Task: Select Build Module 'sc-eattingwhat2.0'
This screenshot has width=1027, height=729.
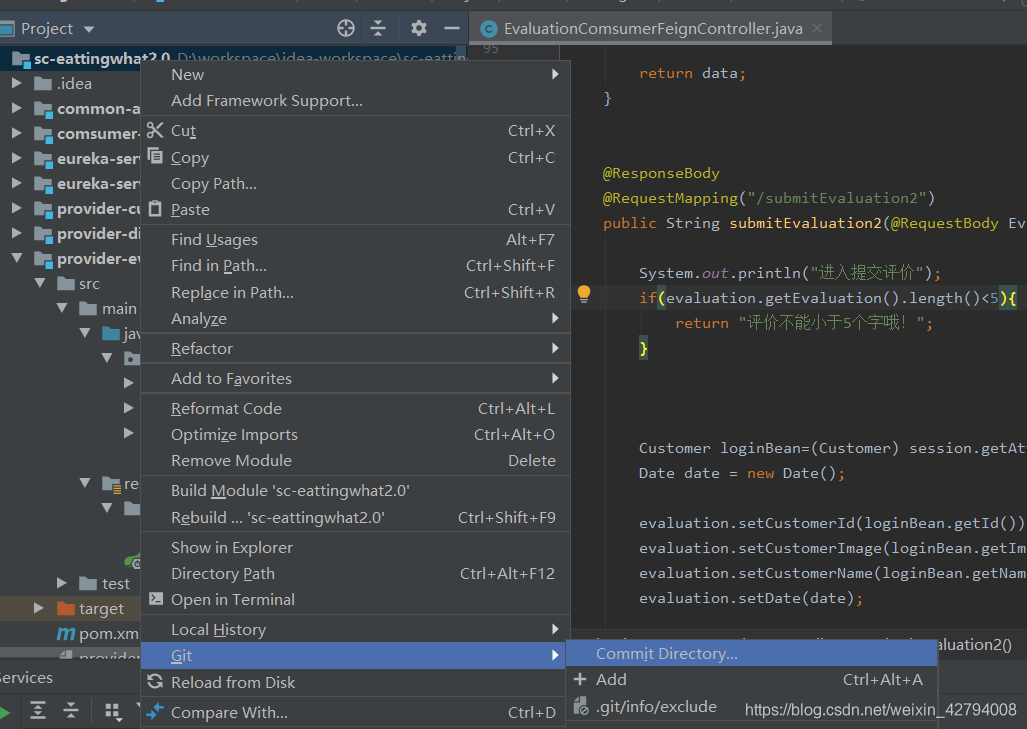Action: 356,491
